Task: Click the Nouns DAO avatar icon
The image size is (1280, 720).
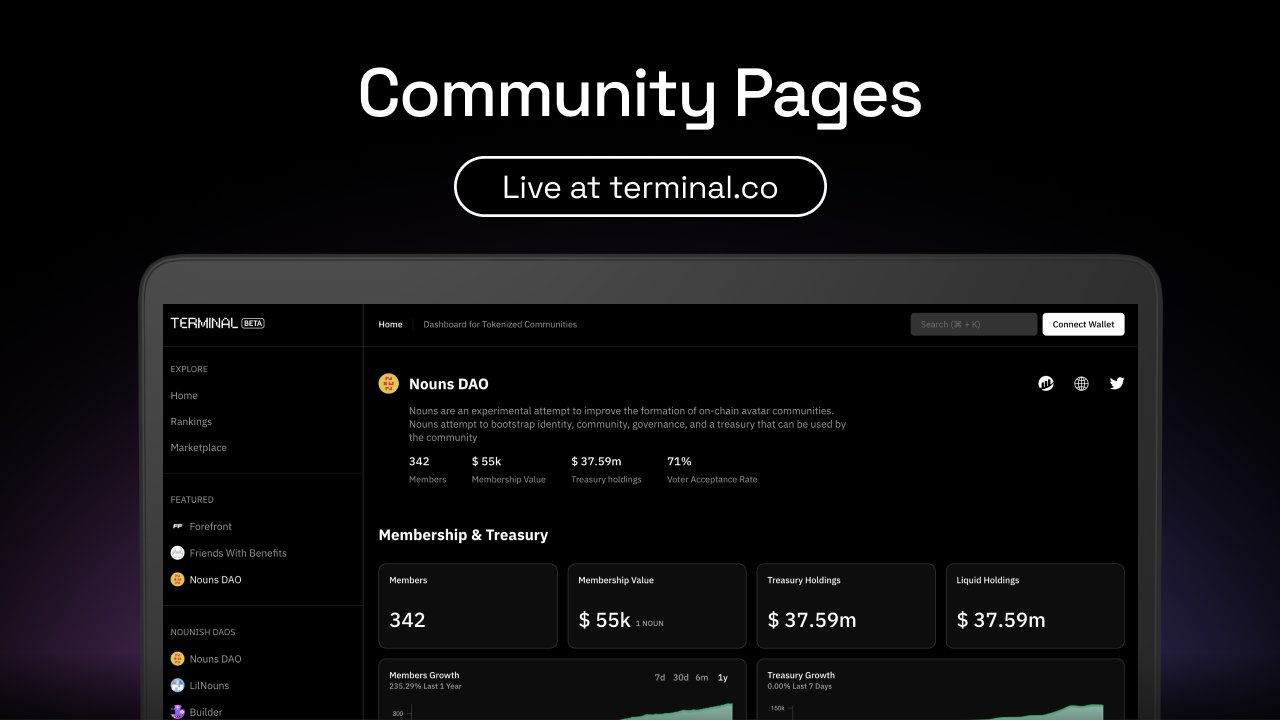Action: point(388,383)
